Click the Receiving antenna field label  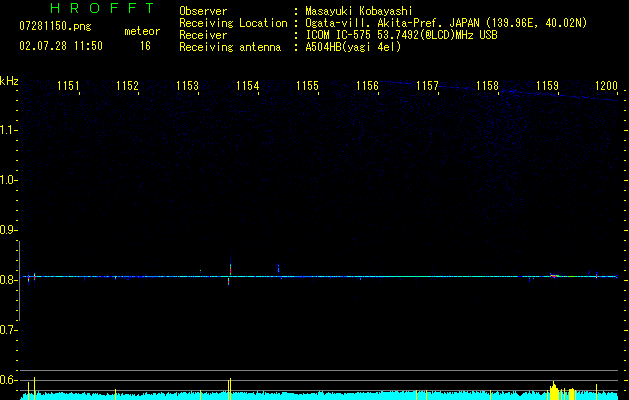230,47
